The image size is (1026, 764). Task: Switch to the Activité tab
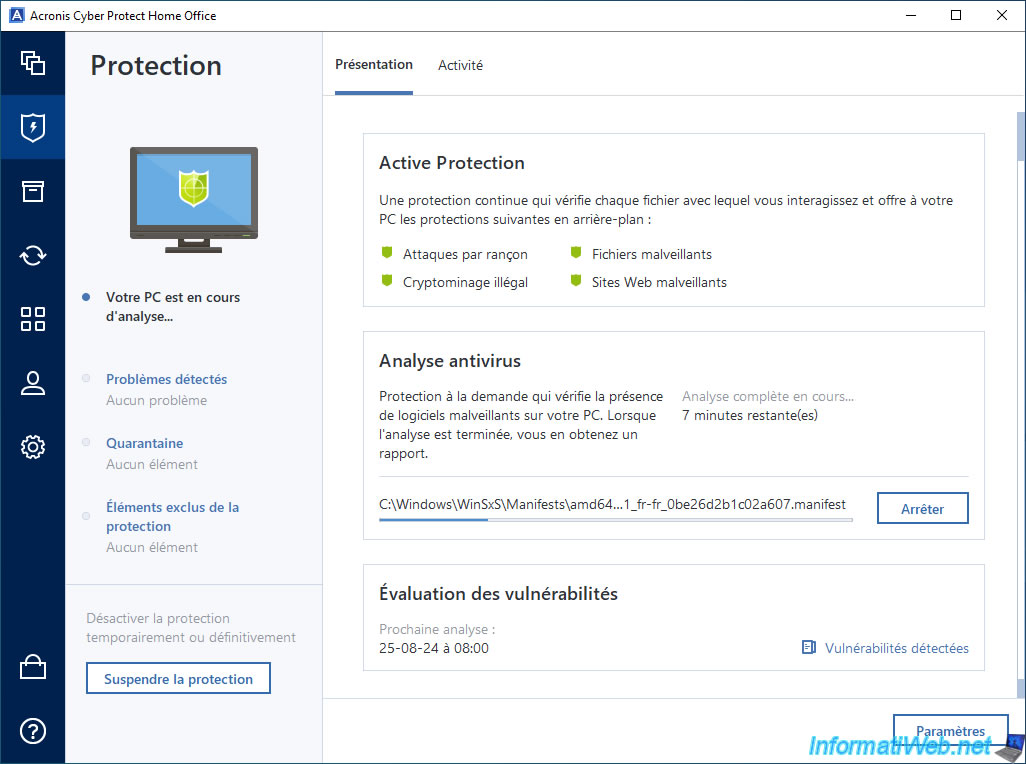[460, 65]
